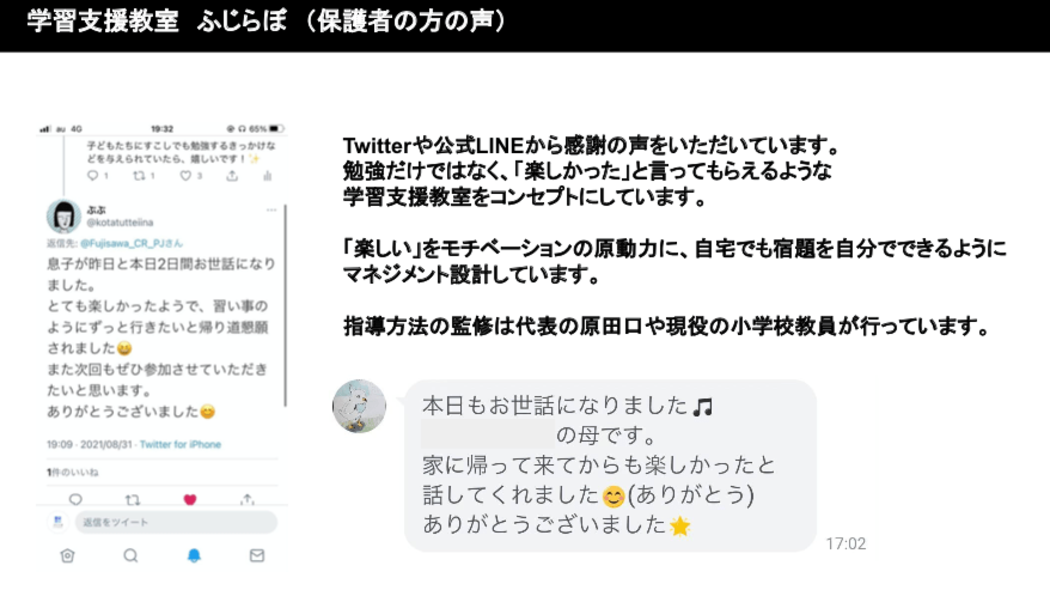The width and height of the screenshot is (1050, 590).
Task: Click reply icon on upper parent tweet
Action: 92,175
